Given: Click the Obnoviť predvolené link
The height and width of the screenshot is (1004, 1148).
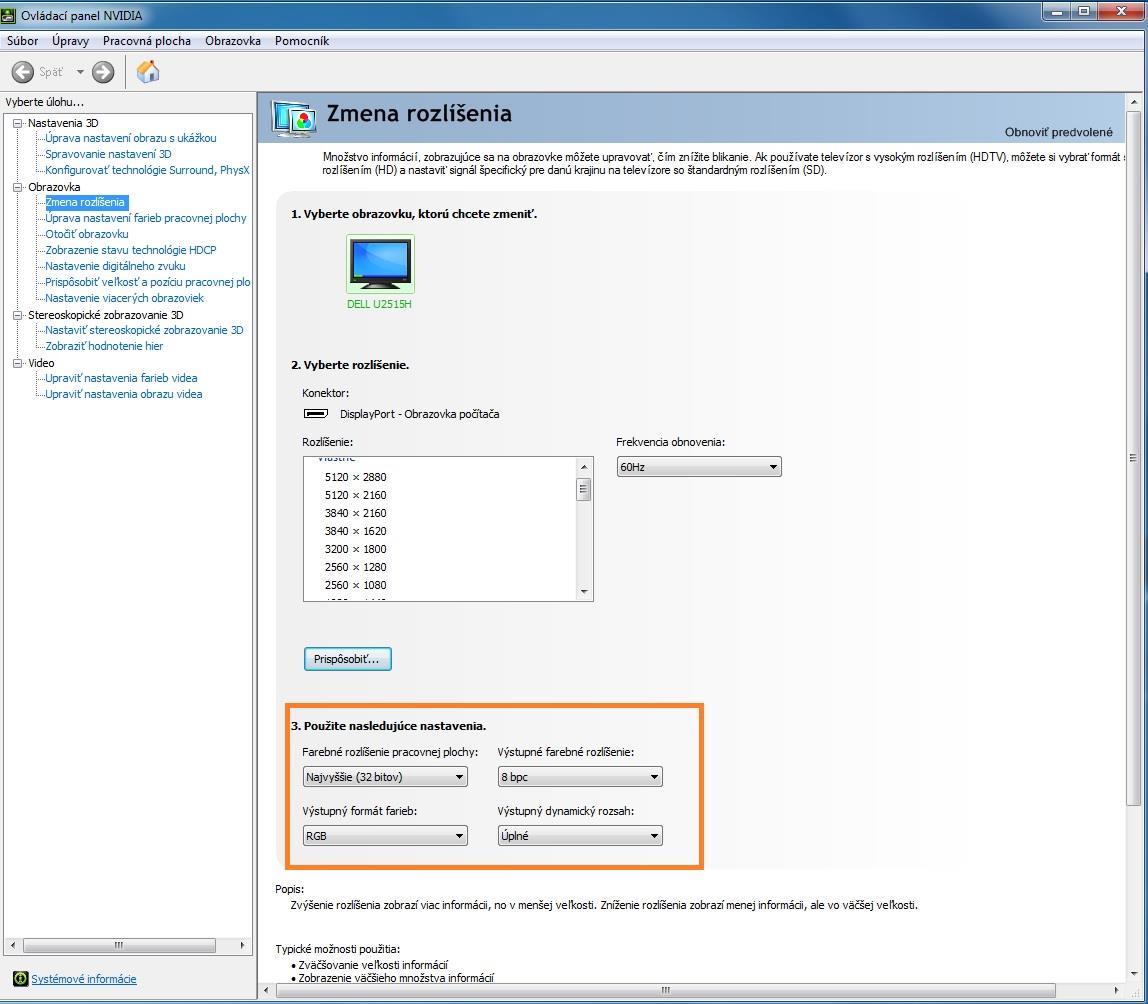Looking at the screenshot, I should (1058, 132).
